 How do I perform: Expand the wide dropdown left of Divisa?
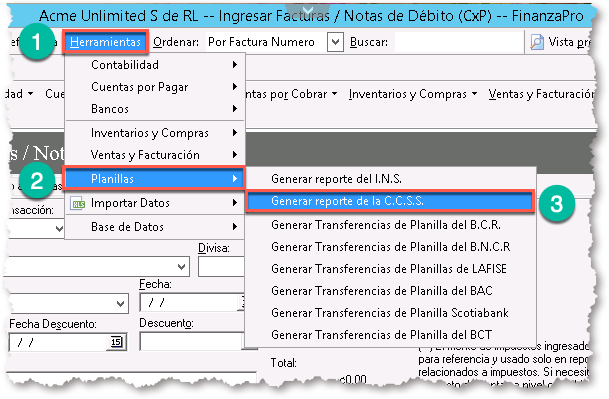click(x=181, y=267)
